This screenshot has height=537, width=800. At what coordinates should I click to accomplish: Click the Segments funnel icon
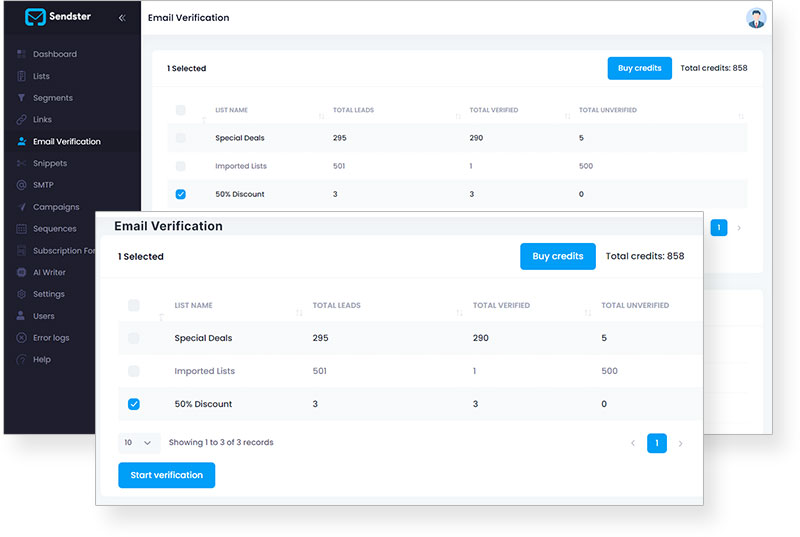point(21,97)
